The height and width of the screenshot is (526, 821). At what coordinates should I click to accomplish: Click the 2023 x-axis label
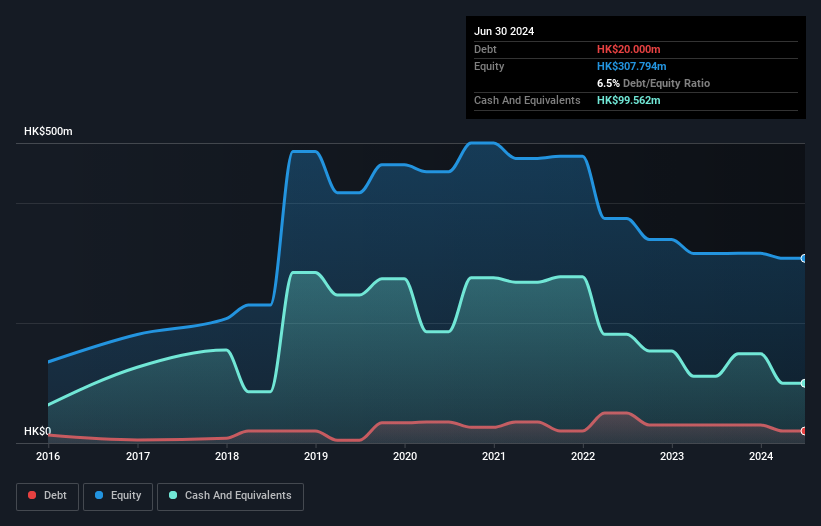tap(672, 456)
